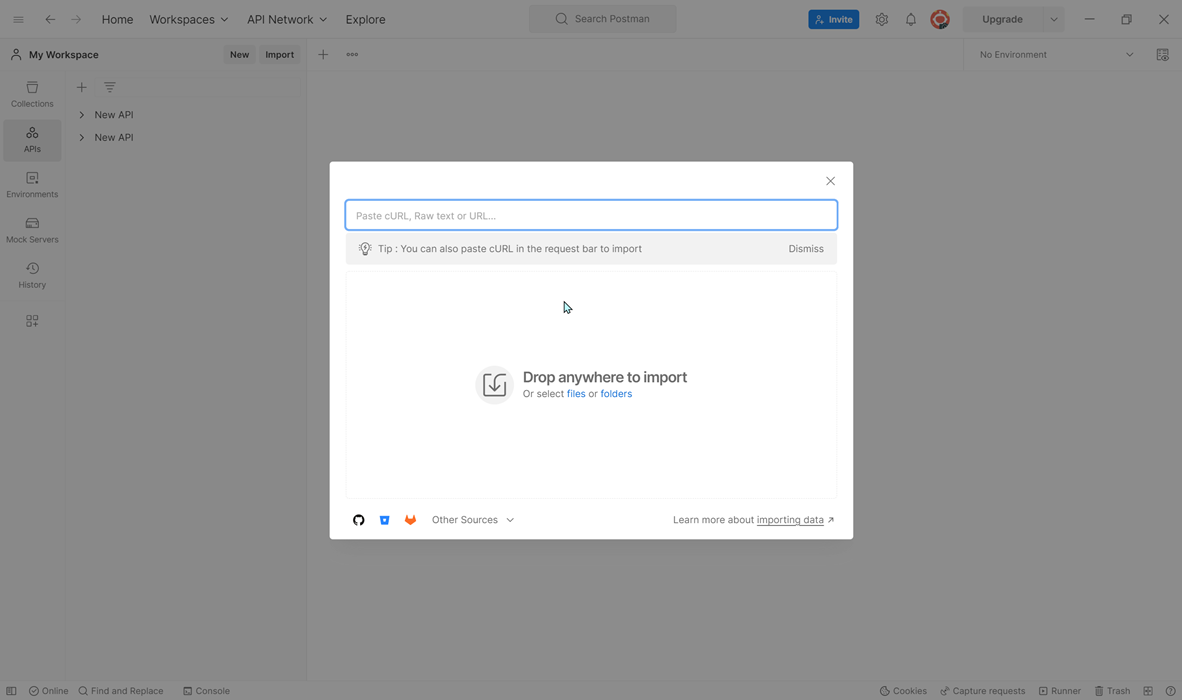Click the two-pane layout icon
1182x700 pixels.
[x=1148, y=691]
